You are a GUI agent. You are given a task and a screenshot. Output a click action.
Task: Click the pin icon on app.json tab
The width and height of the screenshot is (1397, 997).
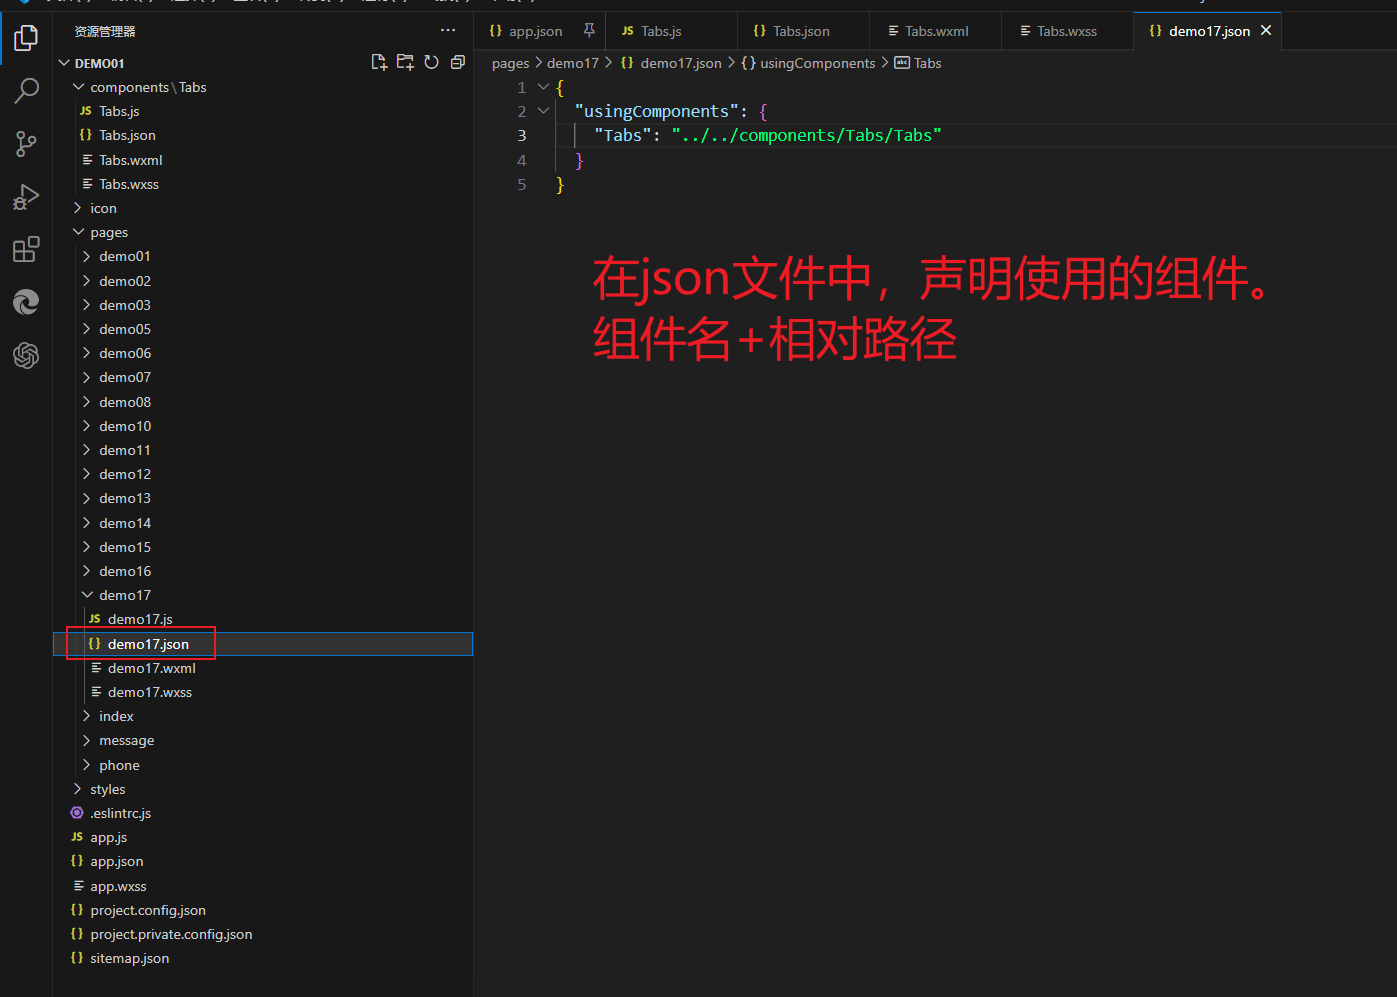[x=589, y=31]
